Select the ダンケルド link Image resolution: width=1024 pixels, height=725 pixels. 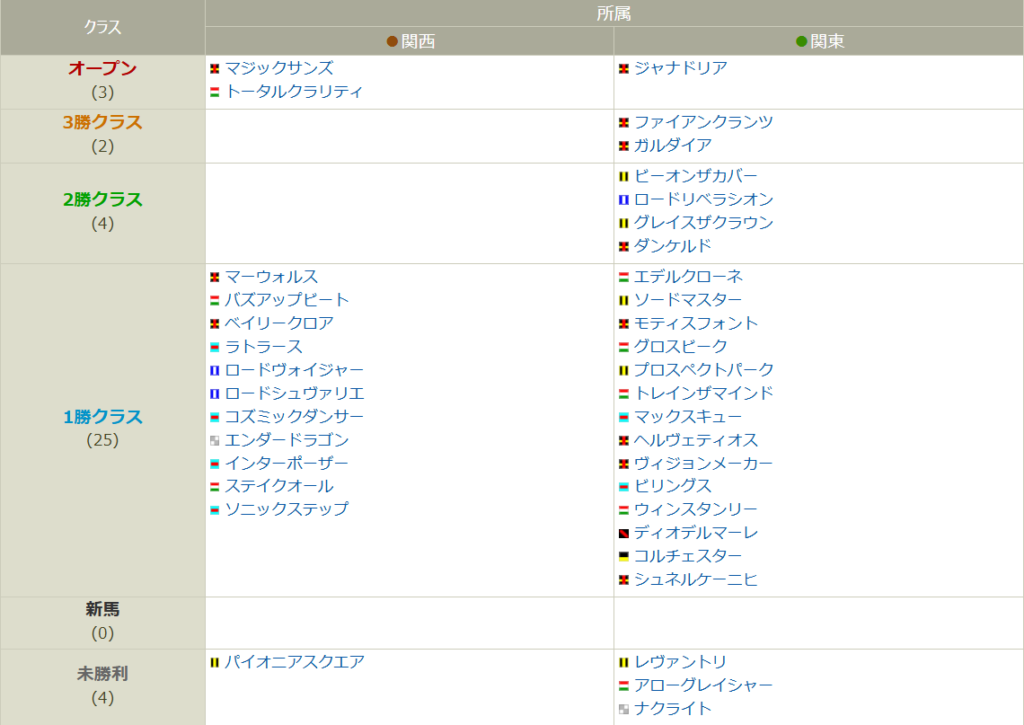(x=672, y=246)
